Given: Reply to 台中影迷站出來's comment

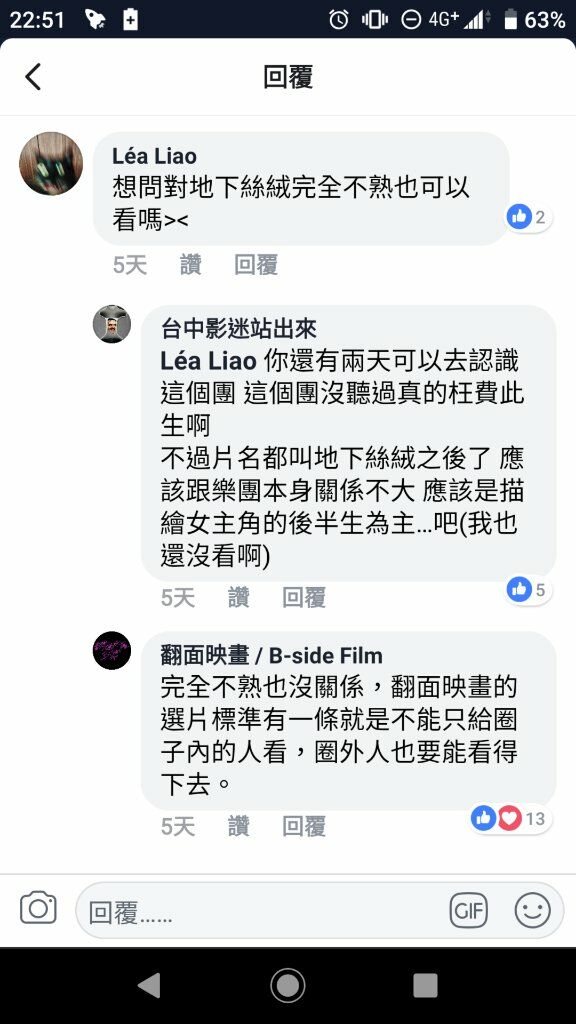Looking at the screenshot, I should pyautogui.click(x=304, y=597).
